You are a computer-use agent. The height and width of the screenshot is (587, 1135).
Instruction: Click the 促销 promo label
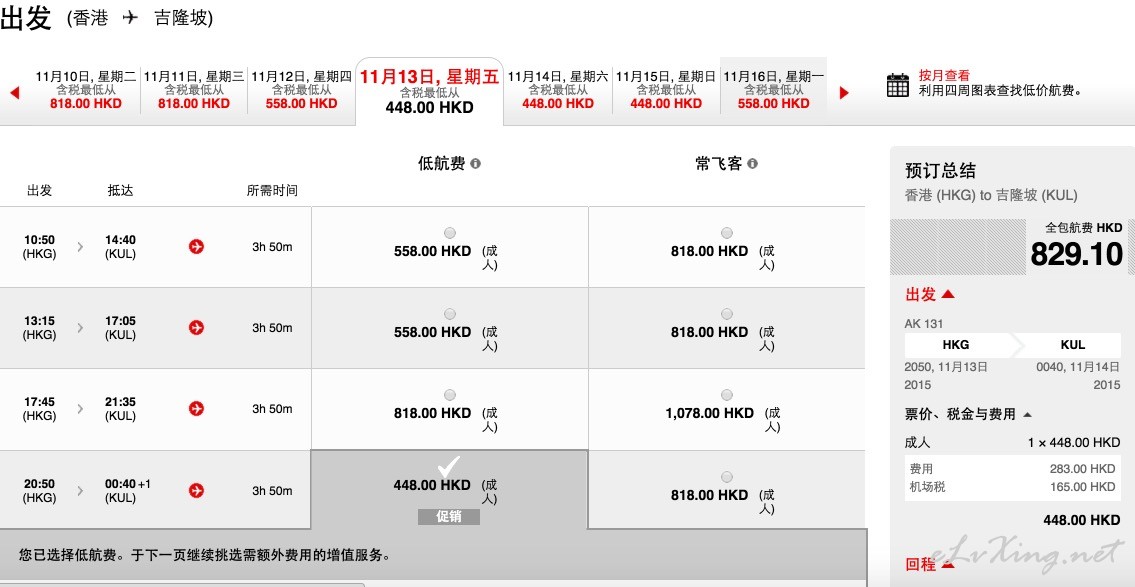(449, 516)
